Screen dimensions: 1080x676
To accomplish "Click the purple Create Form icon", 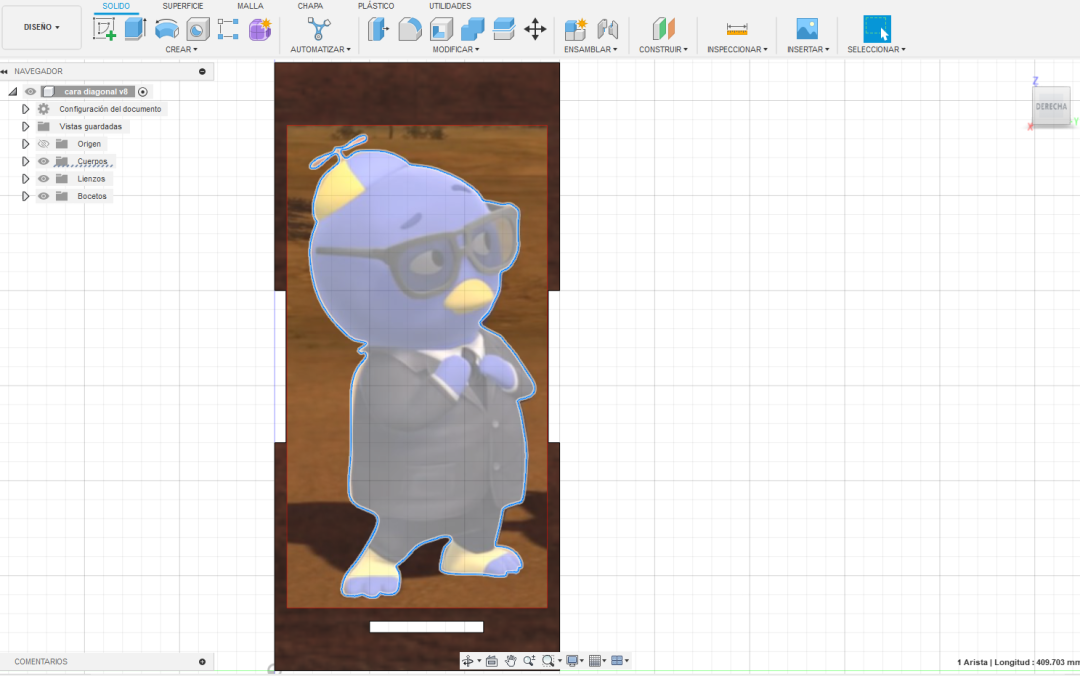I will tap(260, 30).
